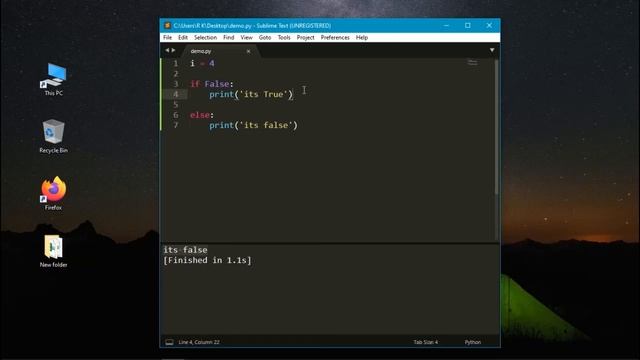Open the Project menu

click(x=305, y=38)
